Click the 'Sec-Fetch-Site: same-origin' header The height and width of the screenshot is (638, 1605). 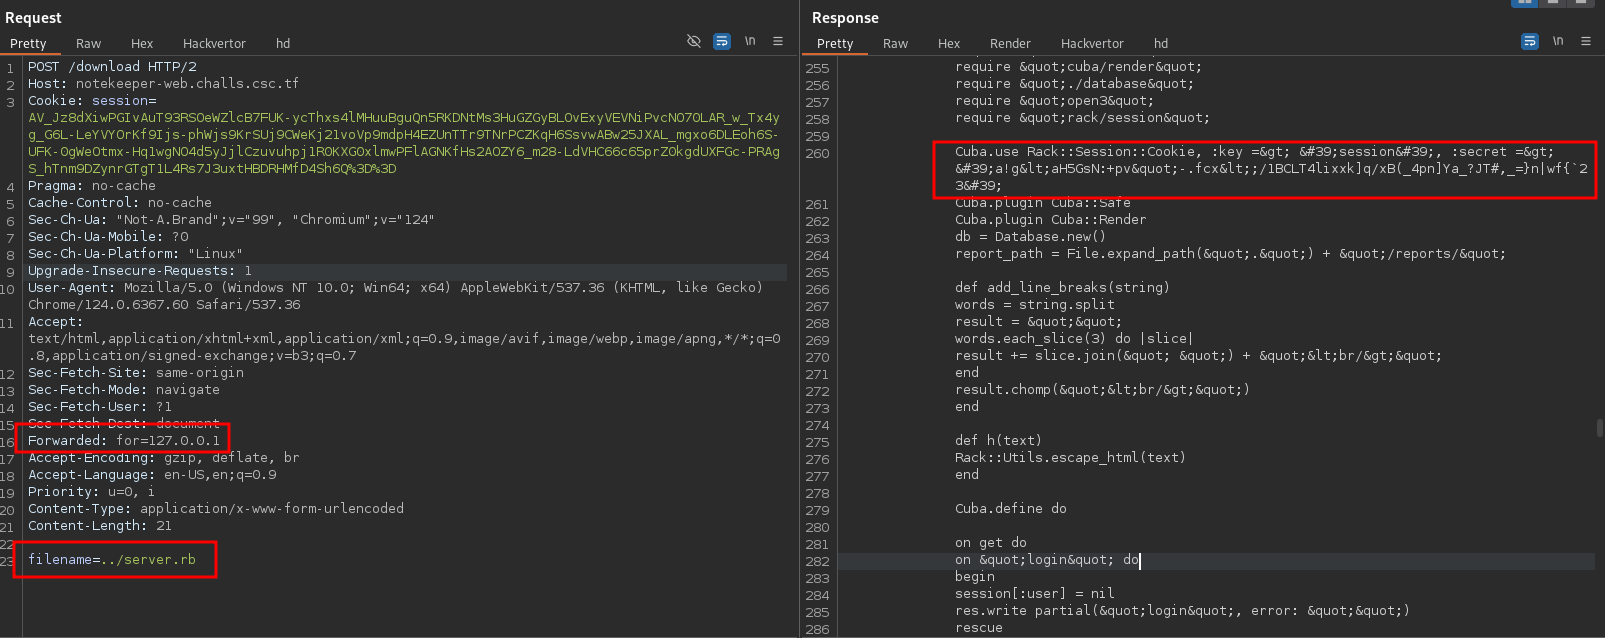pyautogui.click(x=136, y=373)
